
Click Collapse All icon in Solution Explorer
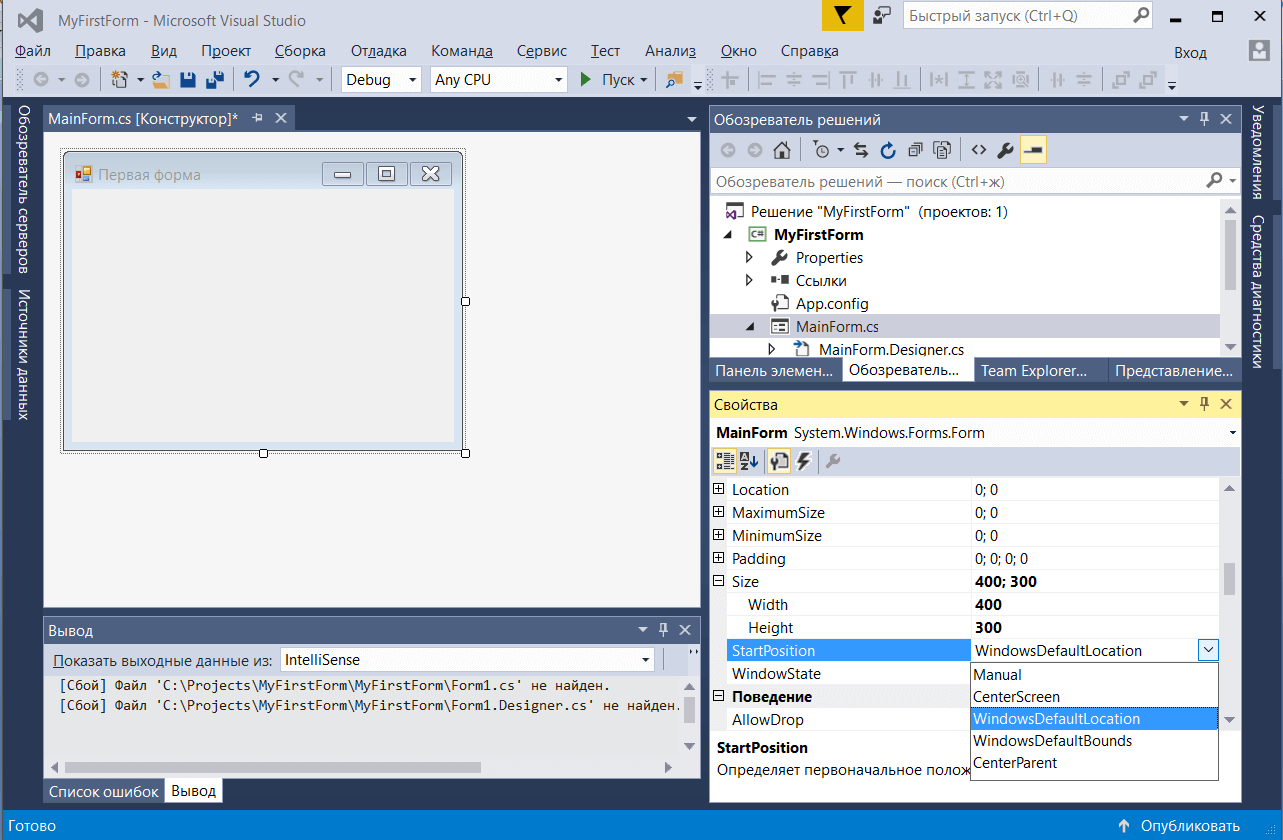tap(915, 151)
